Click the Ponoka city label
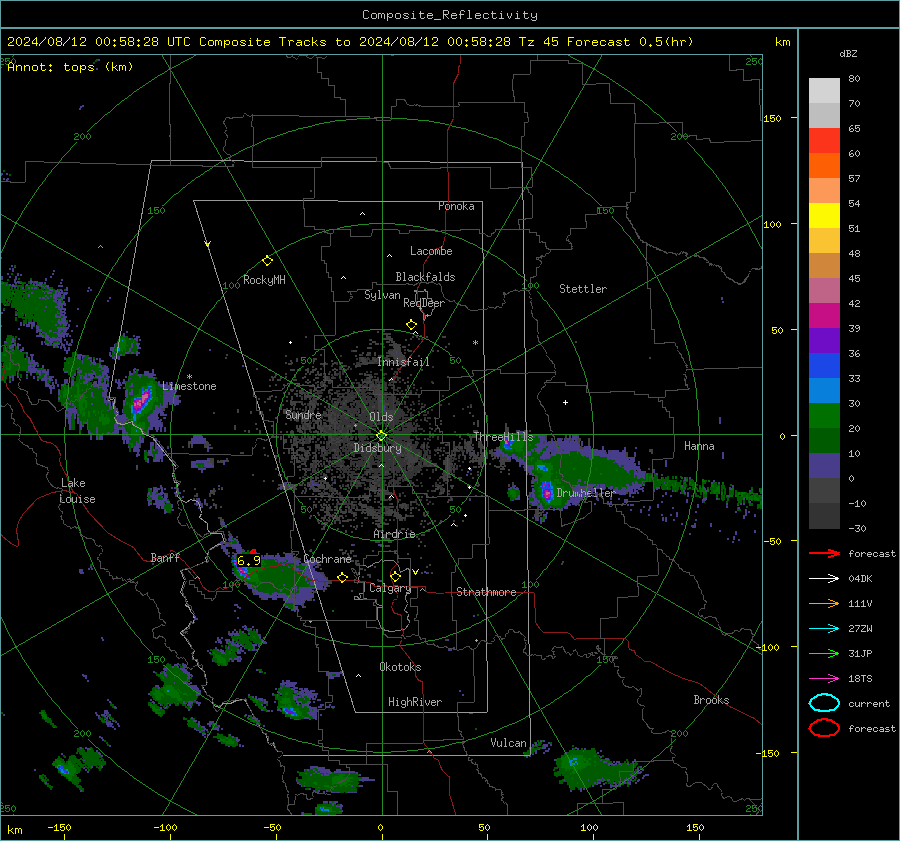 [x=456, y=206]
